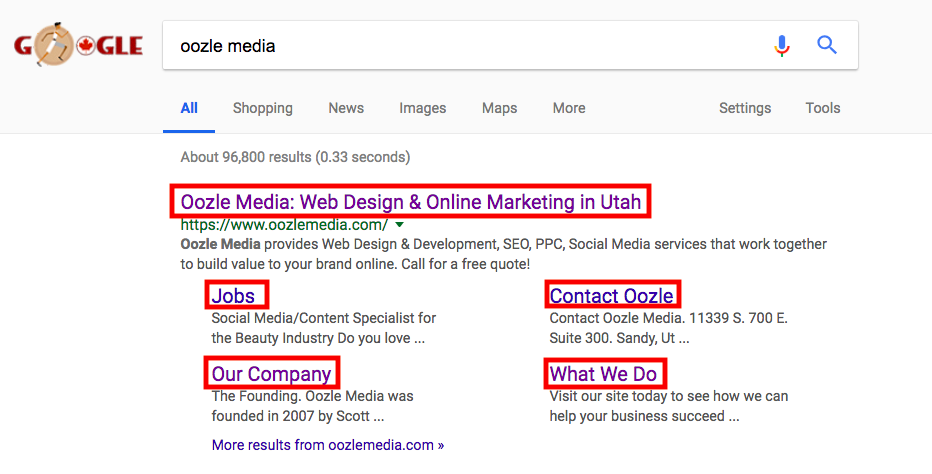Visit the Contact Oozle sitelink
Screen dimensions: 932x474
pyautogui.click(x=612, y=296)
